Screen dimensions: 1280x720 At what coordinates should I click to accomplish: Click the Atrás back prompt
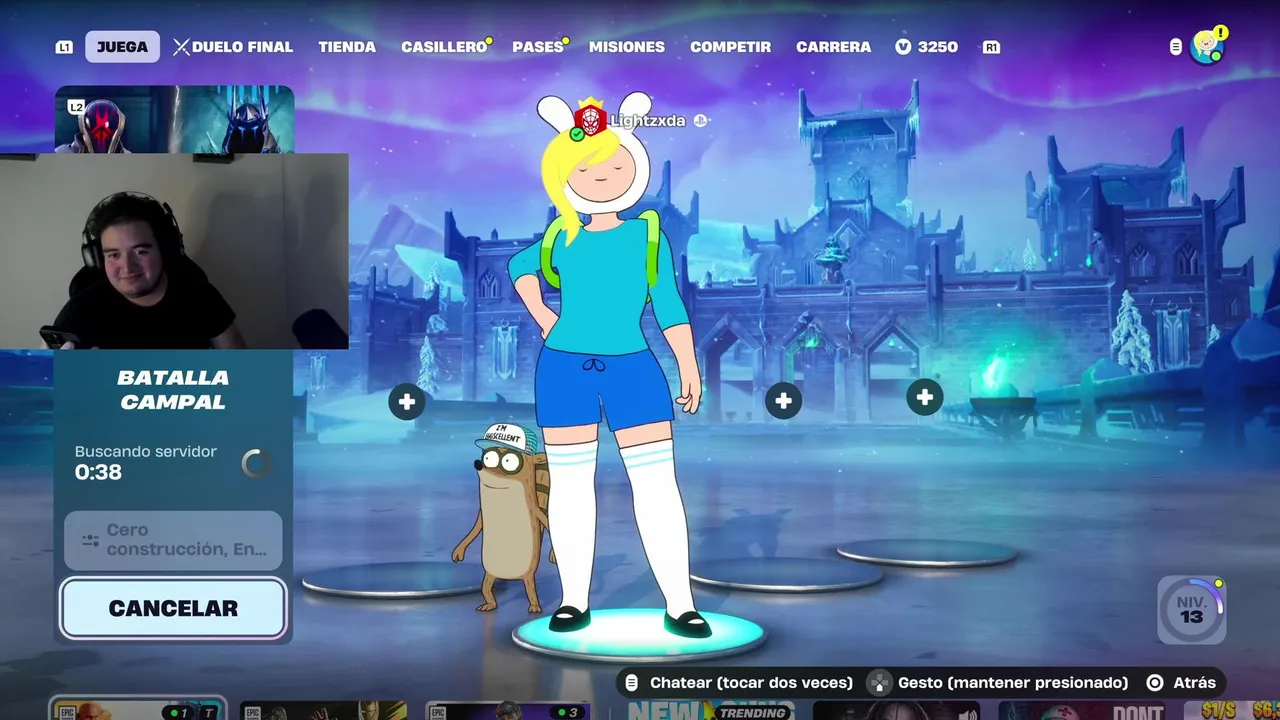coord(1182,683)
